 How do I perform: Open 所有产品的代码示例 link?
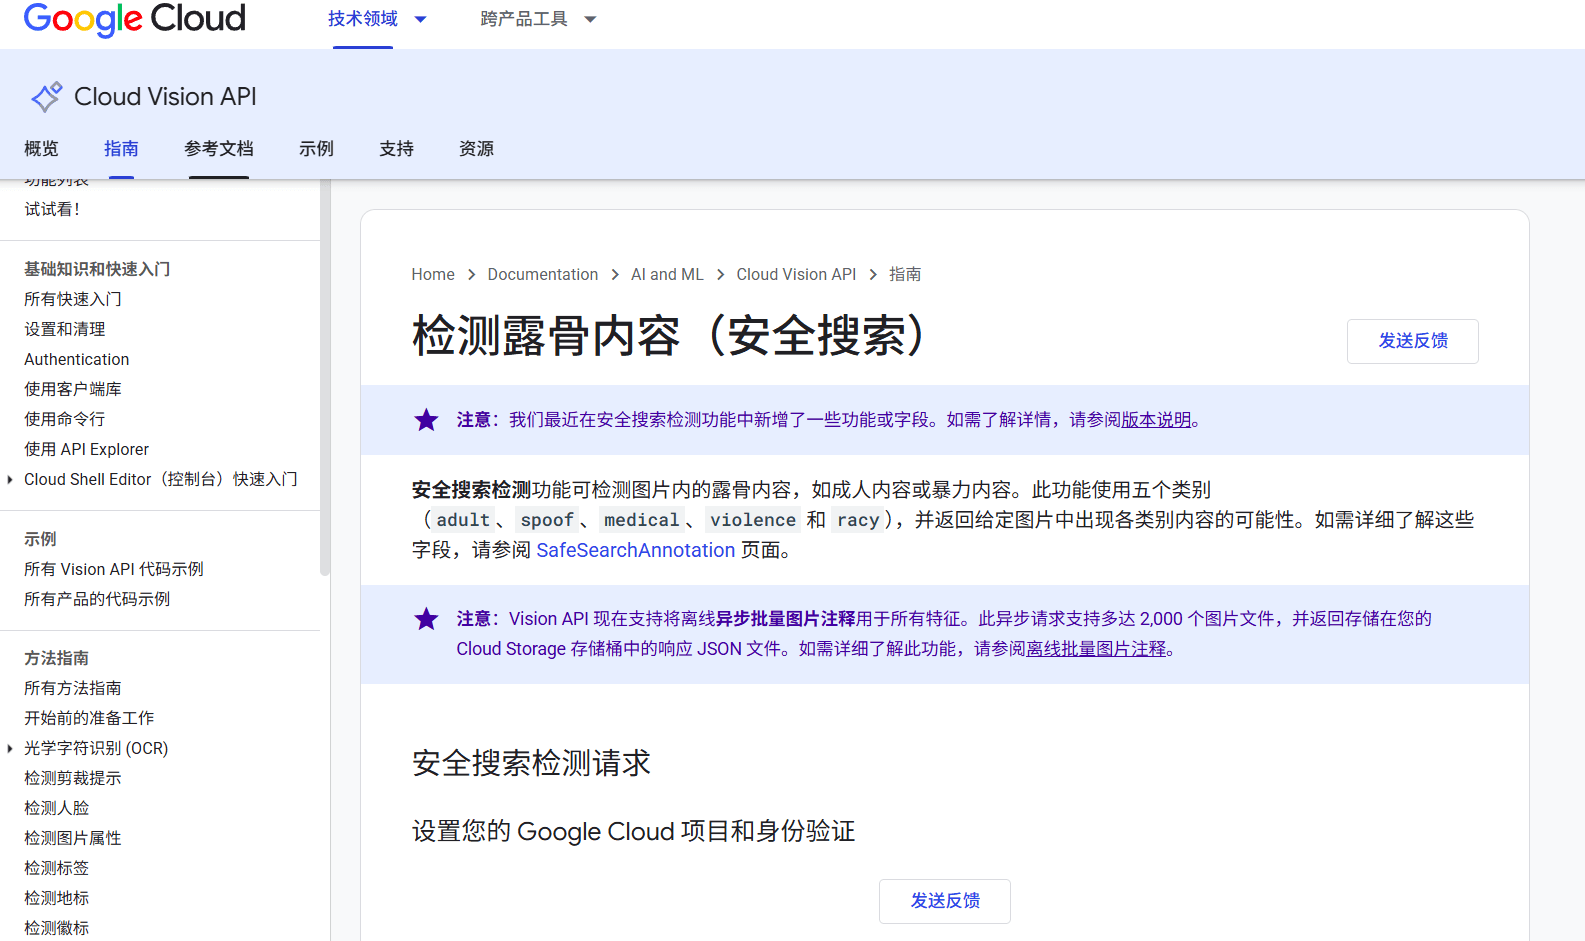click(97, 599)
